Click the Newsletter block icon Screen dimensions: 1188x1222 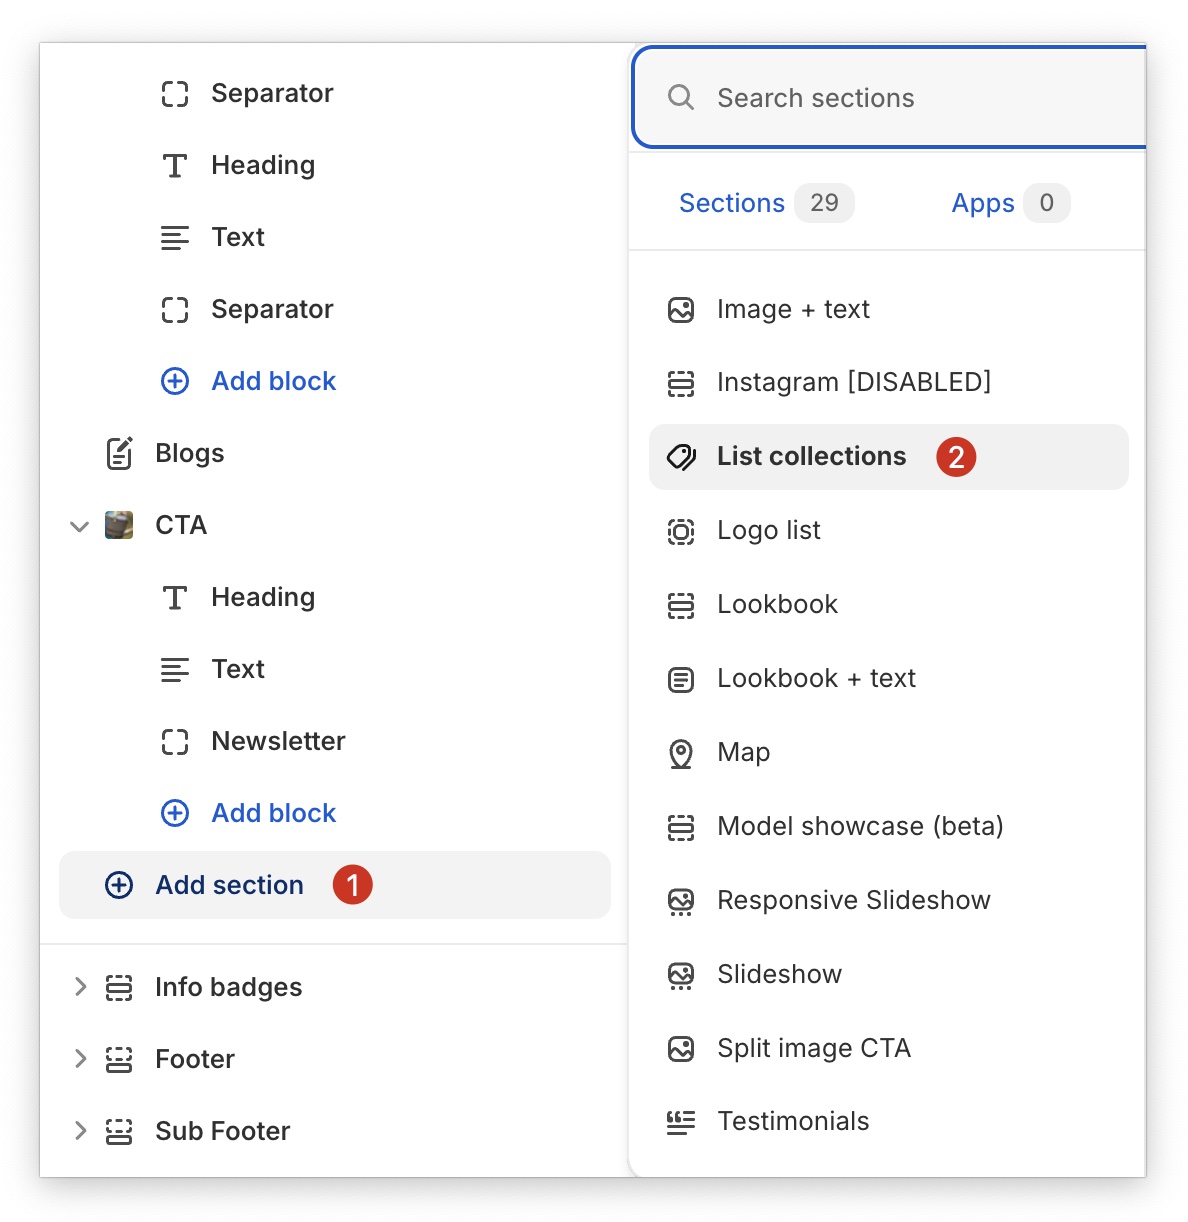[175, 741]
